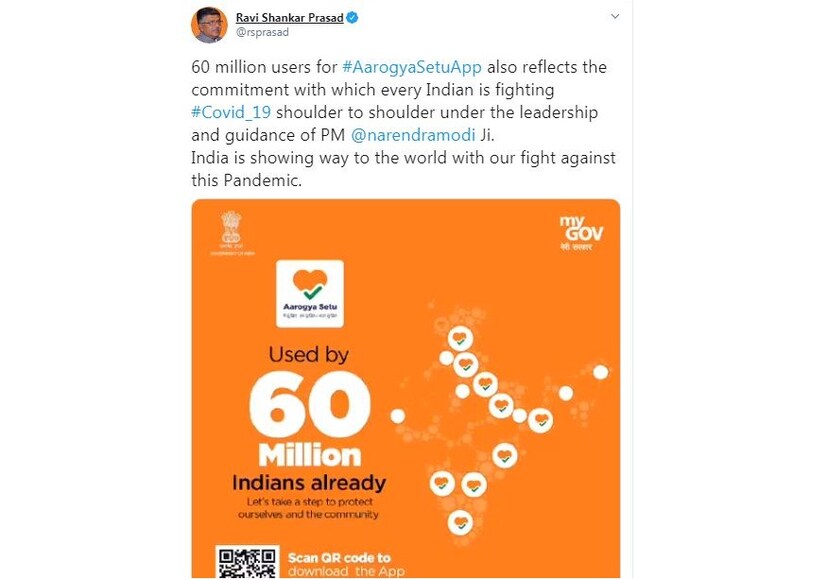Viewport: 827px width, 580px height.
Task: Click the Government of India emblem
Action: (x=230, y=234)
